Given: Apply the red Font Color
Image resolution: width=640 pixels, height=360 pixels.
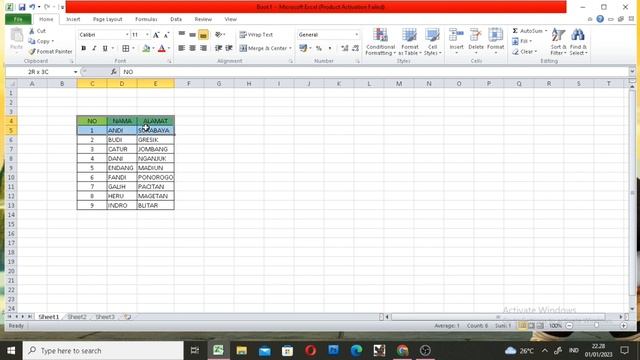Looking at the screenshot, I should coord(162,48).
